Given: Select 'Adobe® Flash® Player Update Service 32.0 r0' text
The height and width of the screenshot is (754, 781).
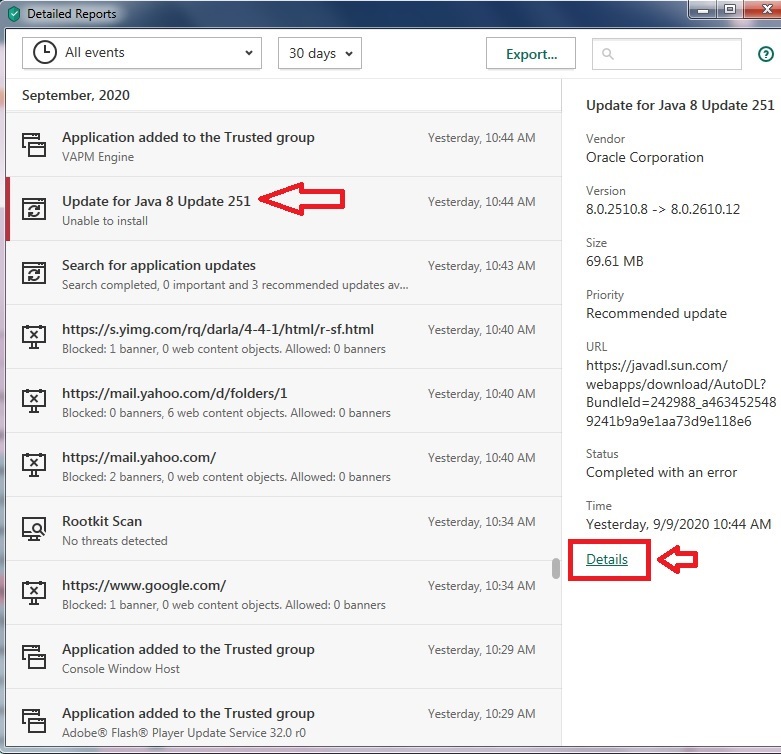Looking at the screenshot, I should (184, 733).
